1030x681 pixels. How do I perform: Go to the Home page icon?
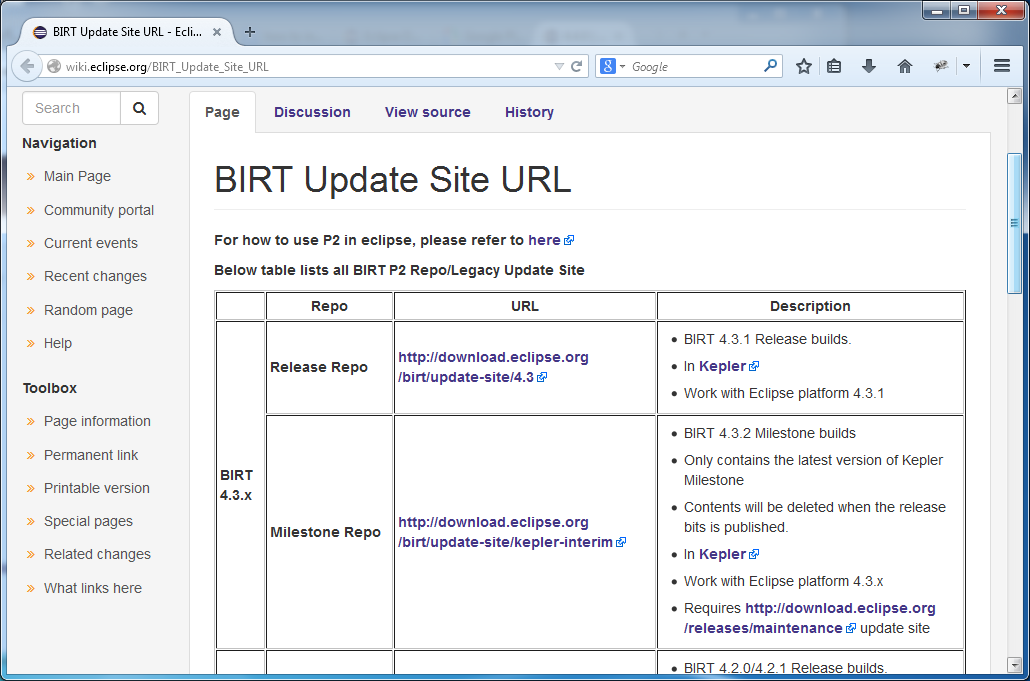pyautogui.click(x=905, y=66)
